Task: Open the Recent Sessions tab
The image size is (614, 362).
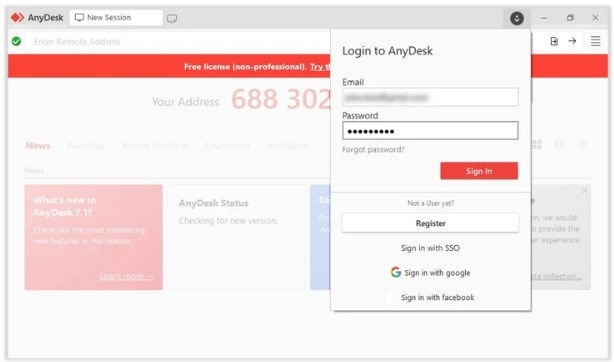Action: click(x=154, y=146)
